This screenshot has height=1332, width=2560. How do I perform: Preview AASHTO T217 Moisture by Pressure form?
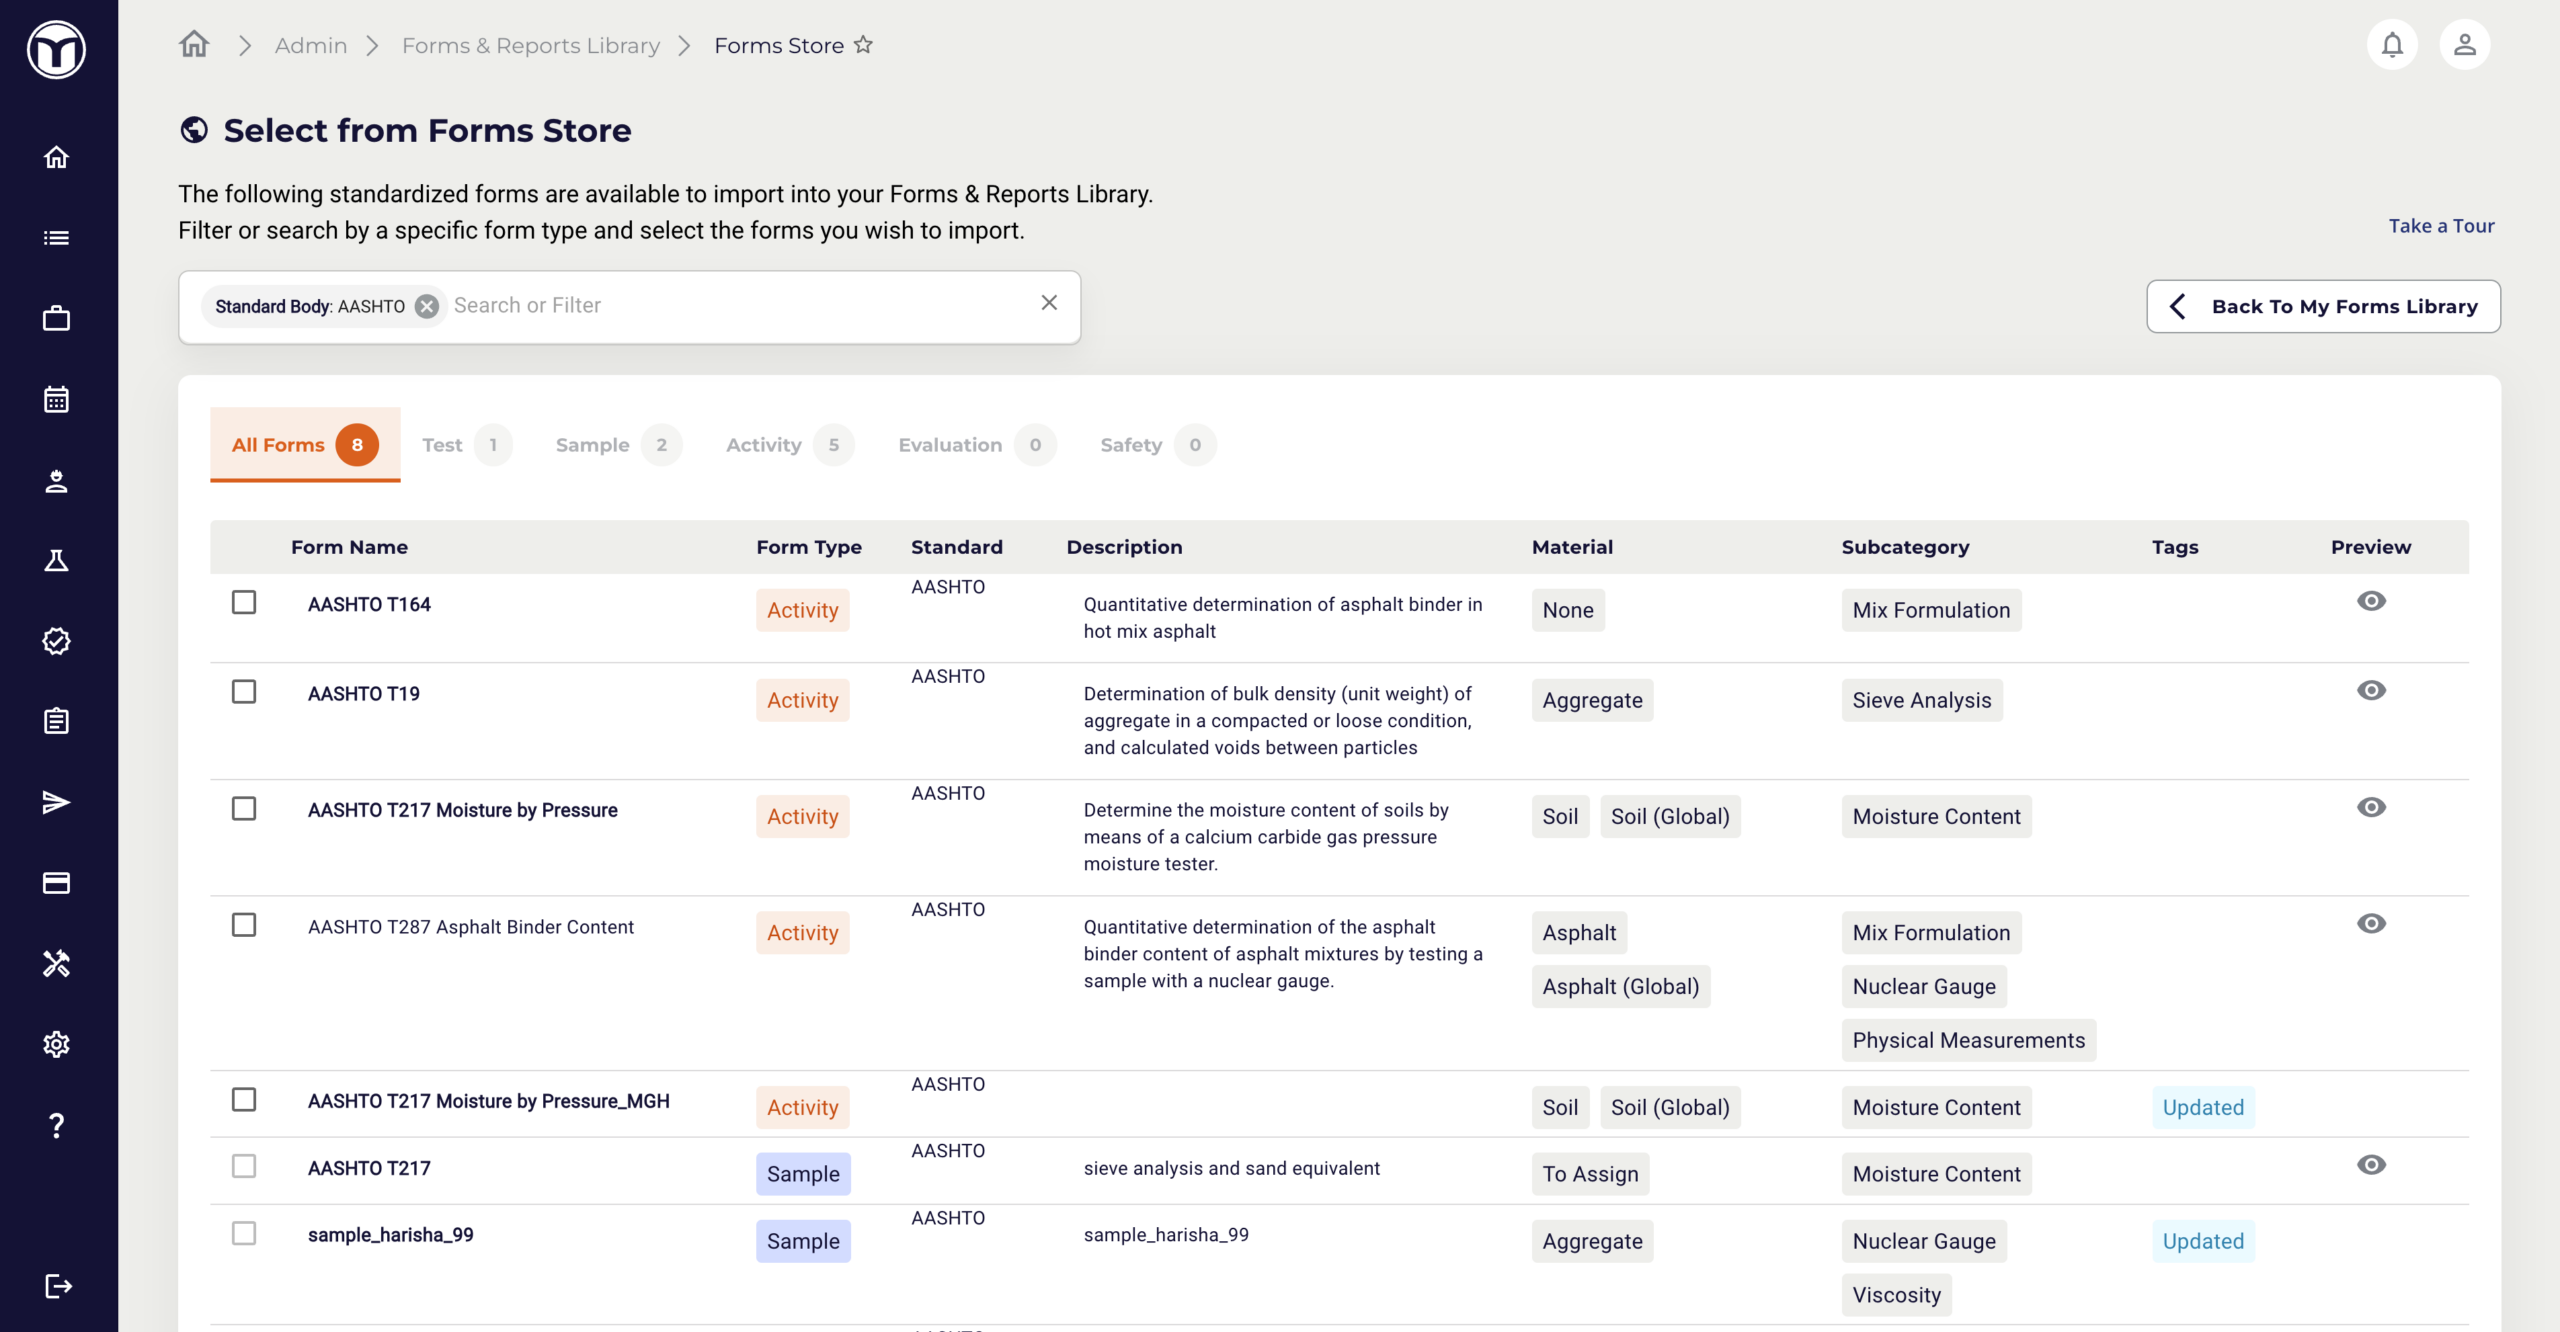pyautogui.click(x=2371, y=807)
